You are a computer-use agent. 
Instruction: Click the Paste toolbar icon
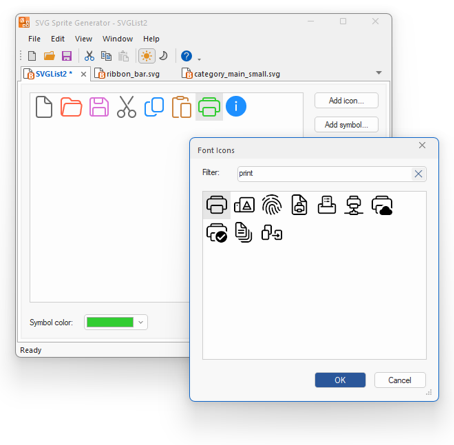[123, 56]
